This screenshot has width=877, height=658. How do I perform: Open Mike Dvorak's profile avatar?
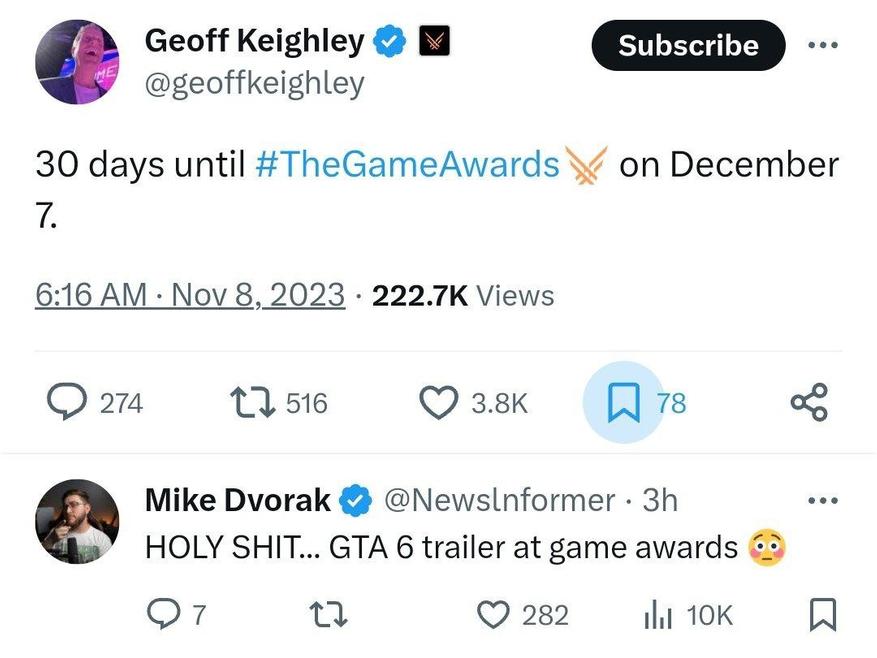coord(77,521)
